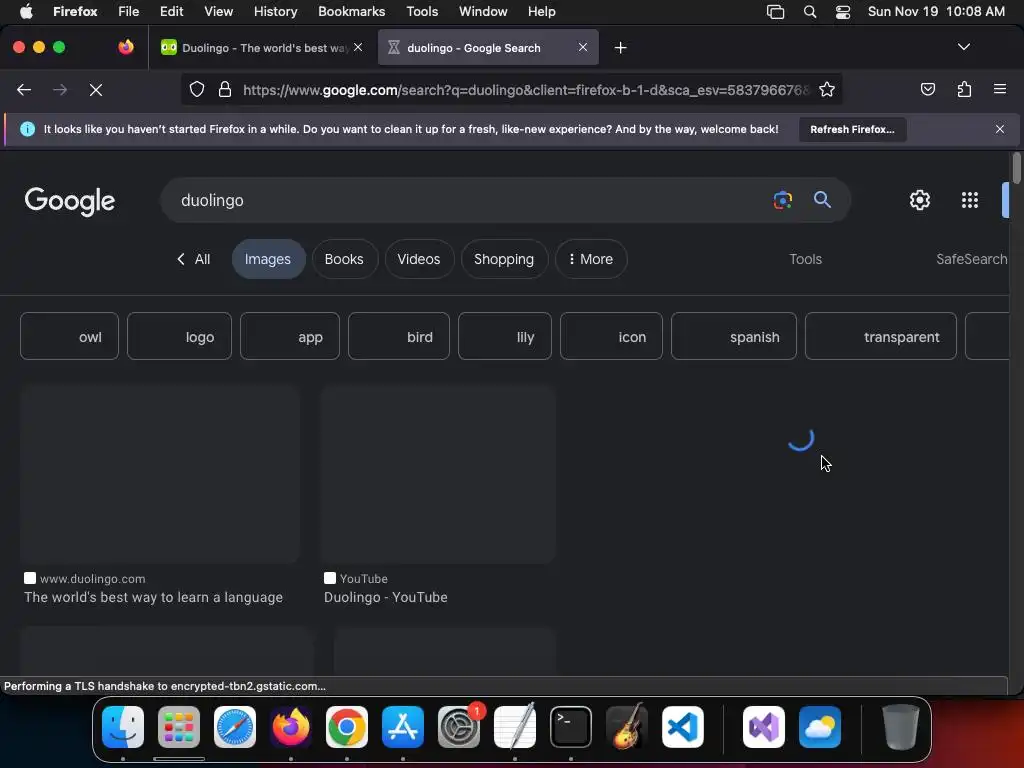Filter images by the lily chip
Viewport: 1024px width, 768px height.
point(505,336)
